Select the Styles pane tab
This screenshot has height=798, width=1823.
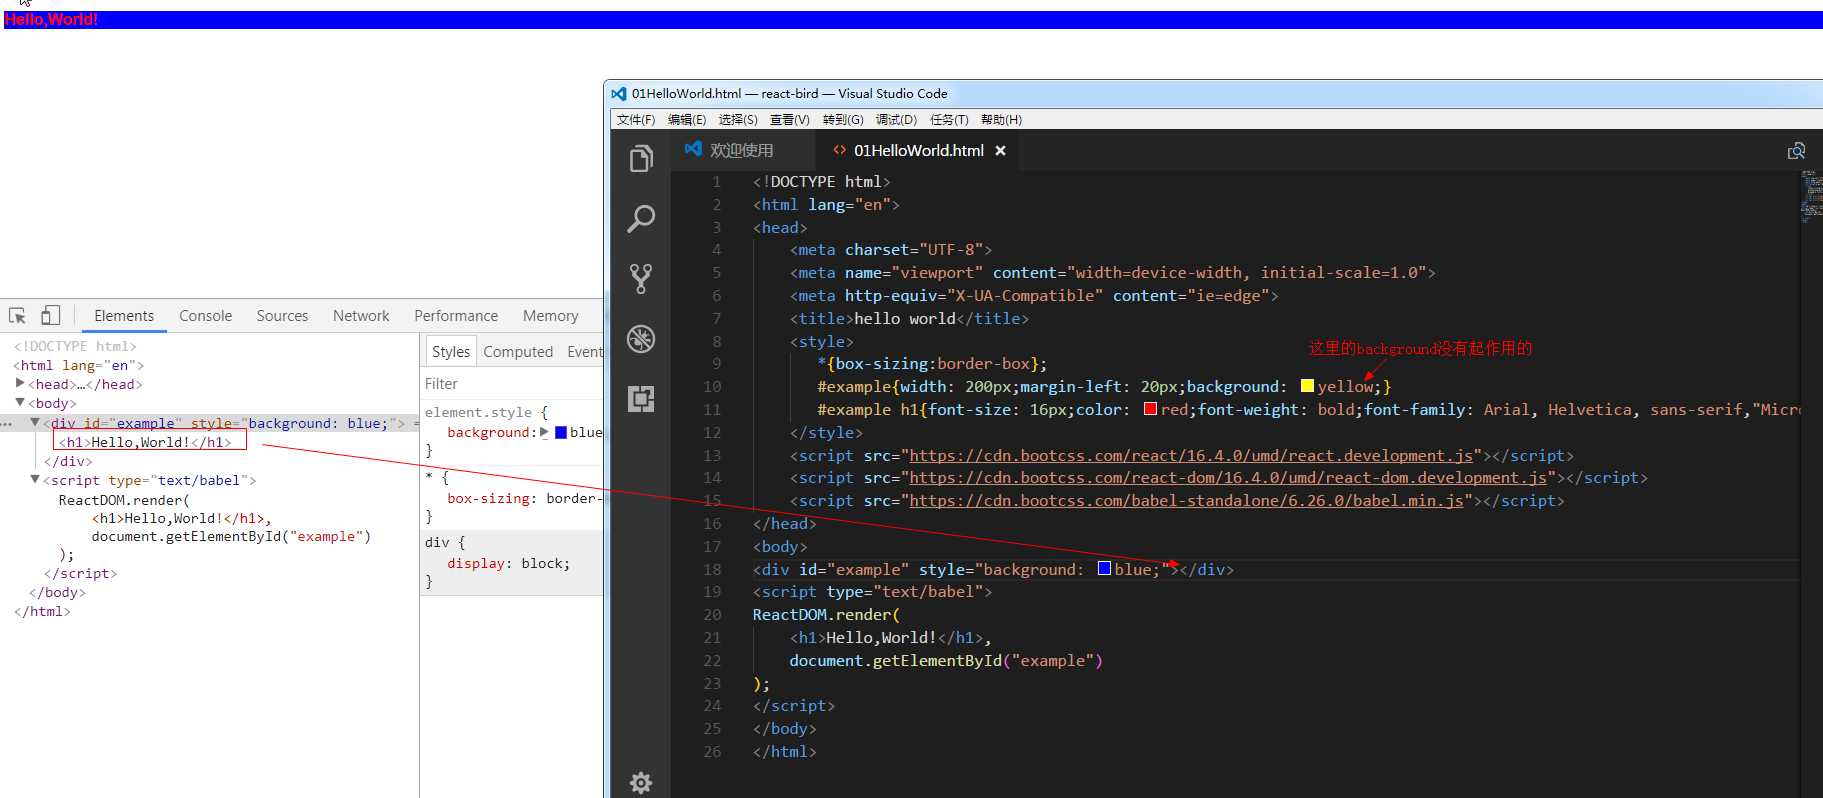(x=450, y=352)
